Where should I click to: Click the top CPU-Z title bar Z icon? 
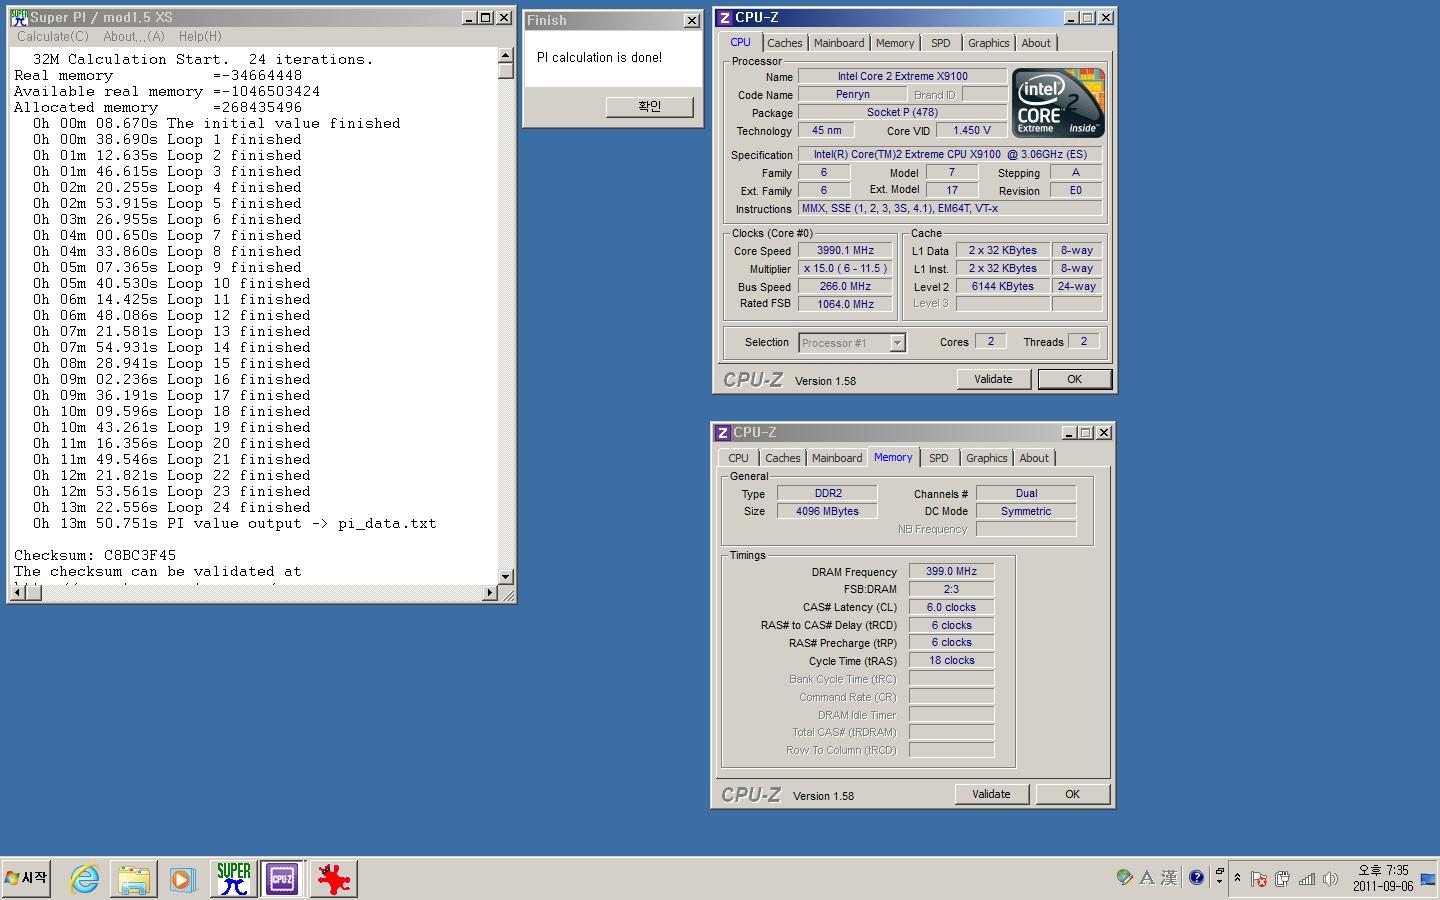pyautogui.click(x=725, y=18)
